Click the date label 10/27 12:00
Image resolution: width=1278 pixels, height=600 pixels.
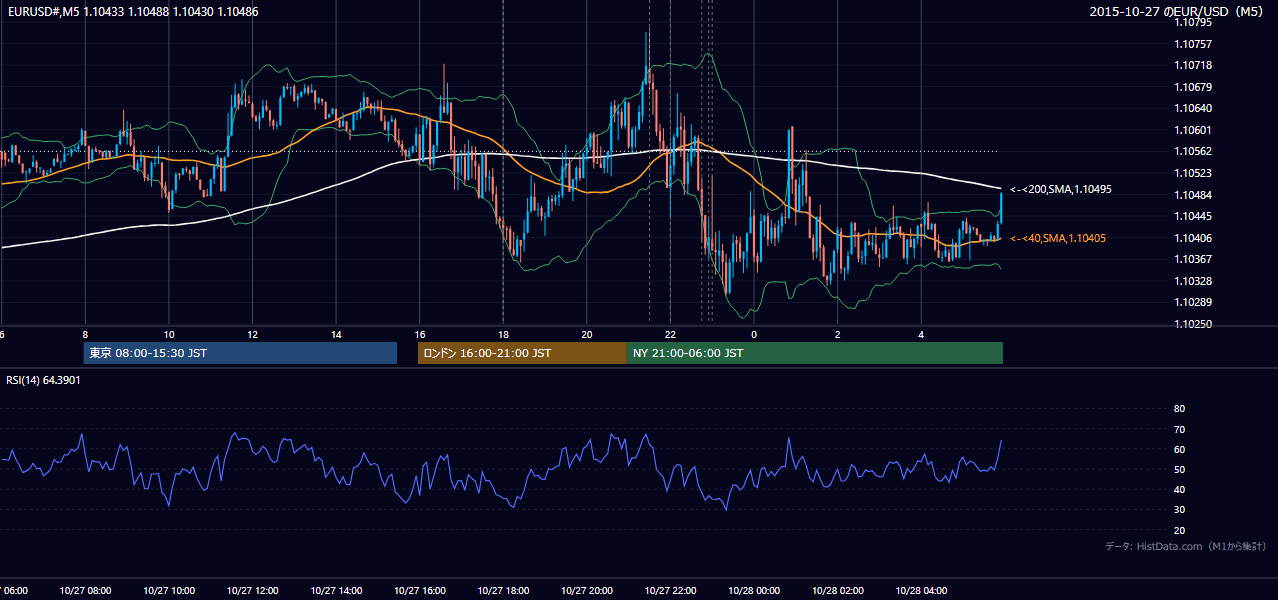click(252, 591)
